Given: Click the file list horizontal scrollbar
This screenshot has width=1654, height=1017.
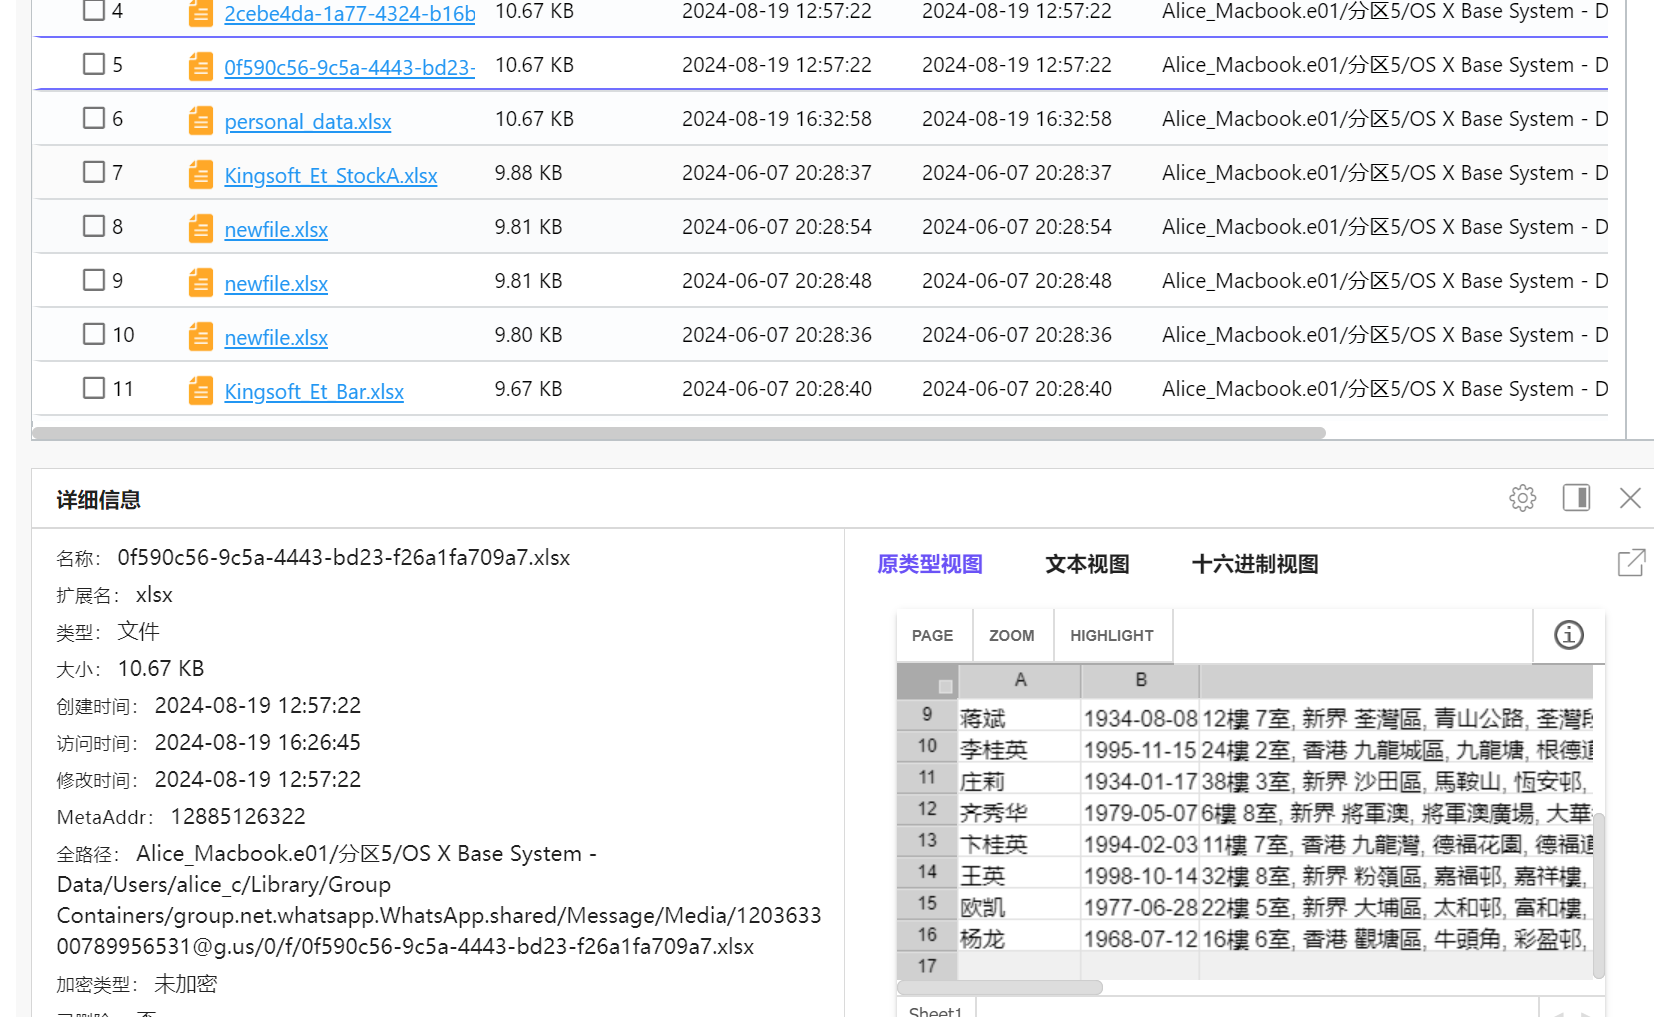Looking at the screenshot, I should 679,433.
